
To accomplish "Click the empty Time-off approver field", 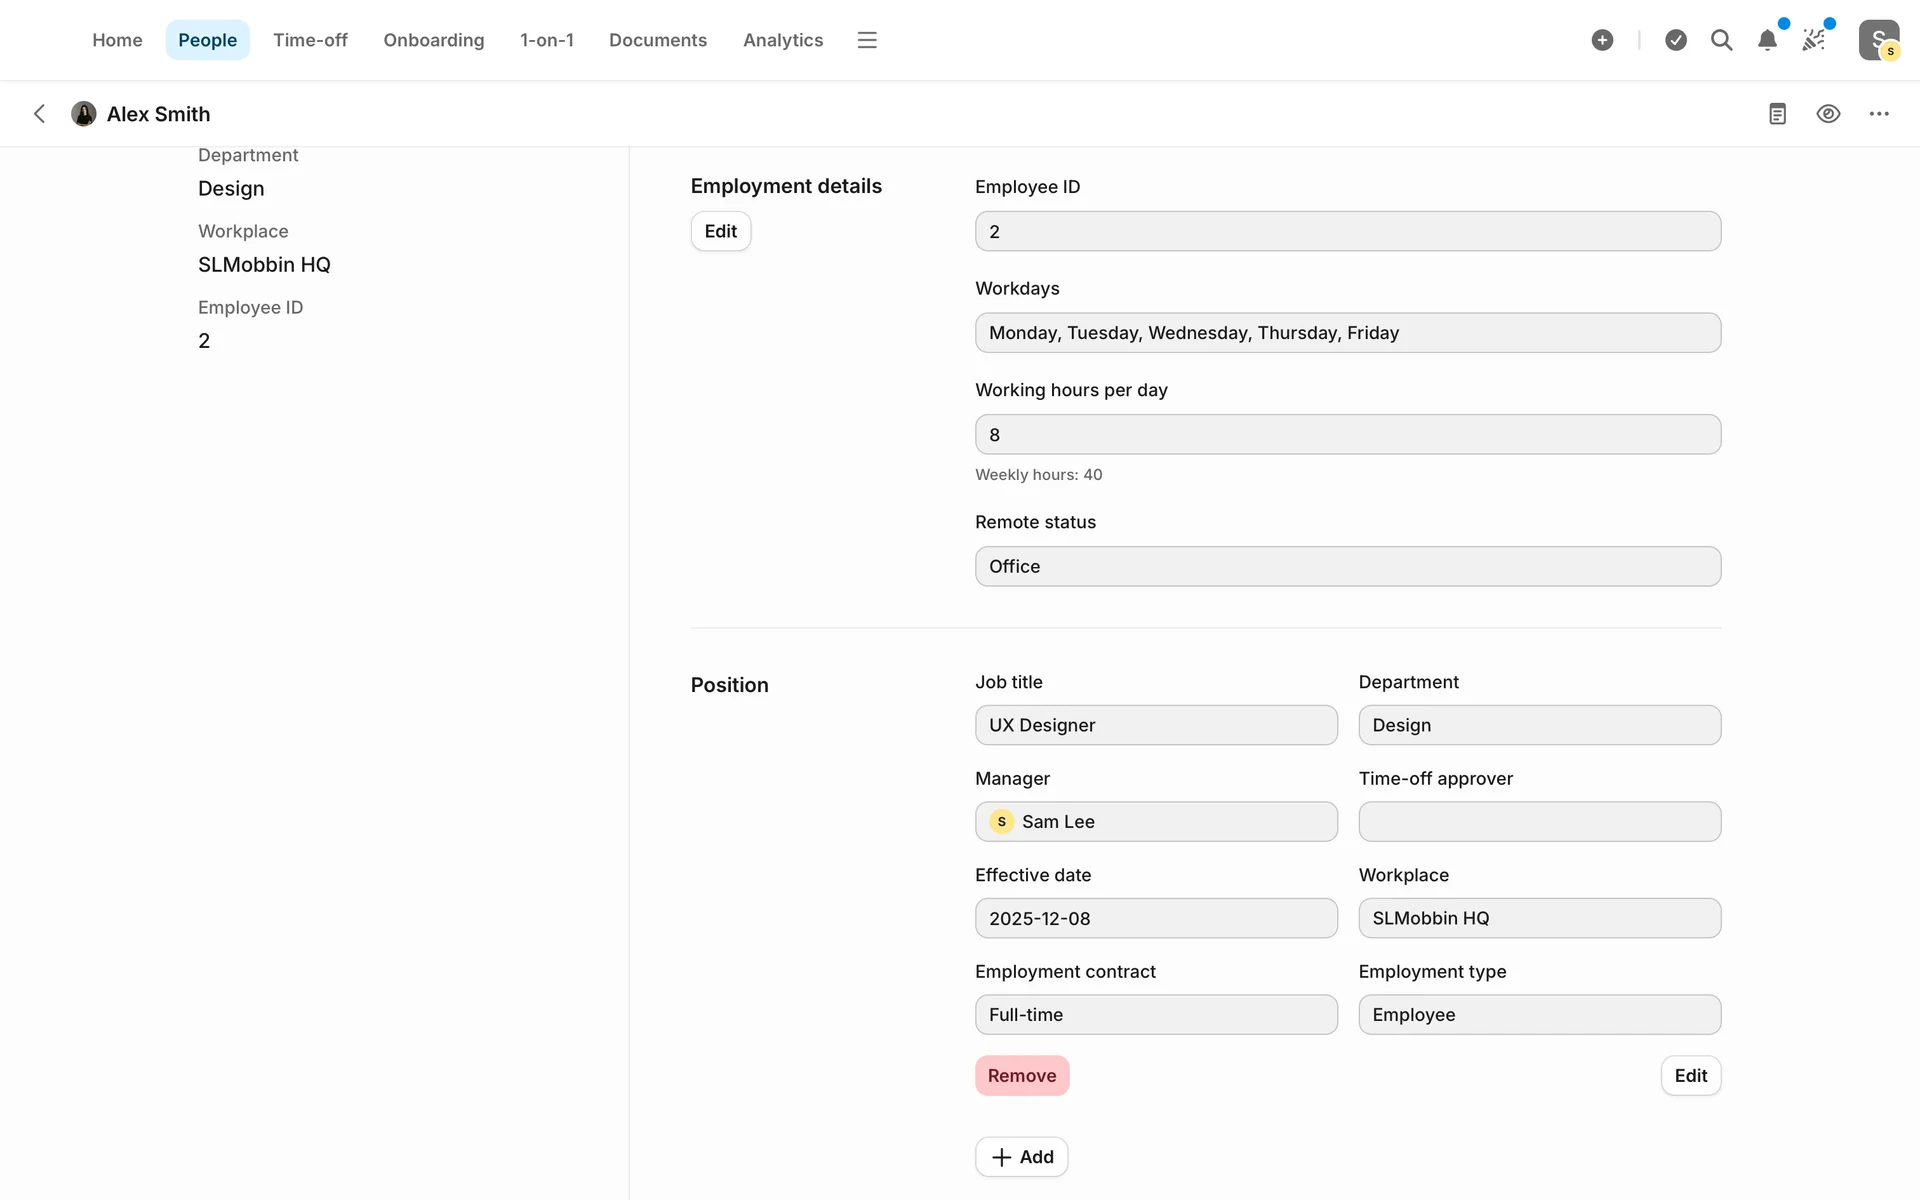I will click(1539, 822).
